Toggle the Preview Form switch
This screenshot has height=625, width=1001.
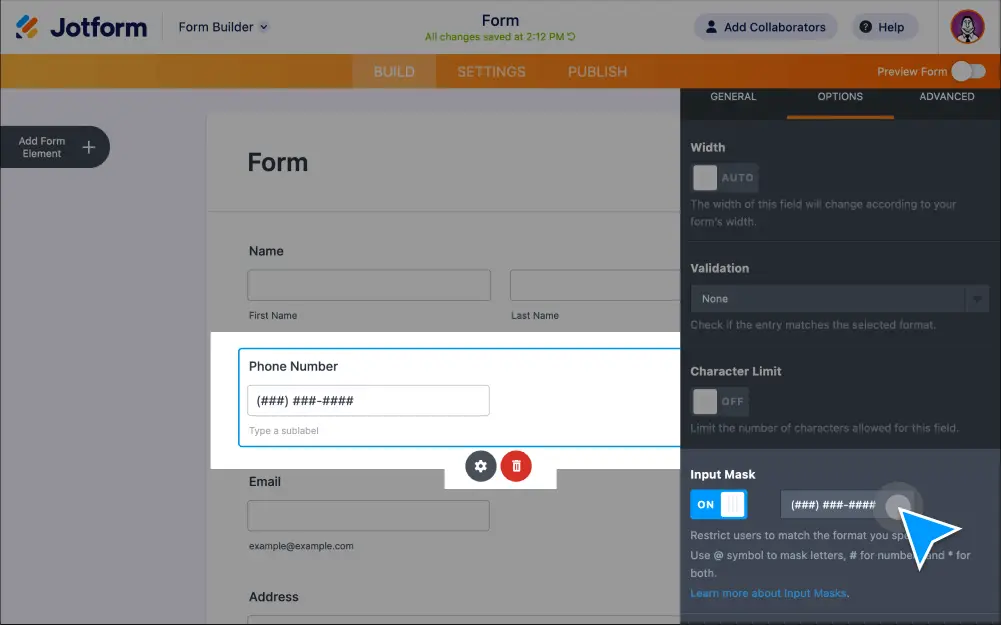coord(968,71)
